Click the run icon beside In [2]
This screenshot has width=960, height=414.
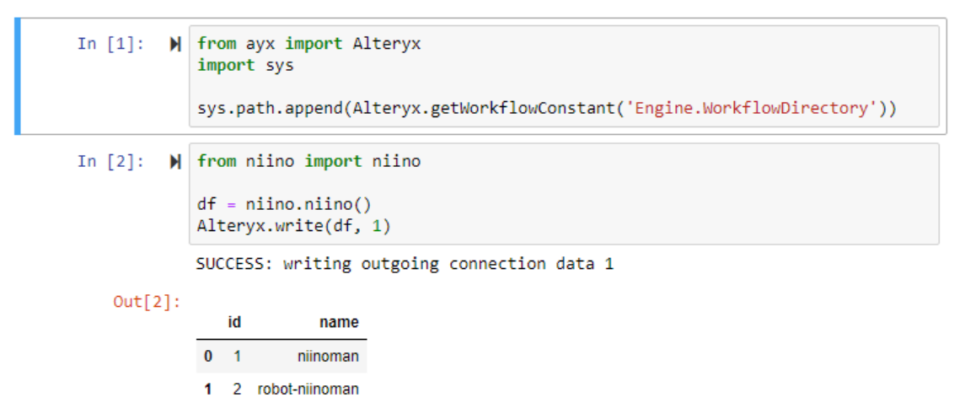(x=176, y=161)
